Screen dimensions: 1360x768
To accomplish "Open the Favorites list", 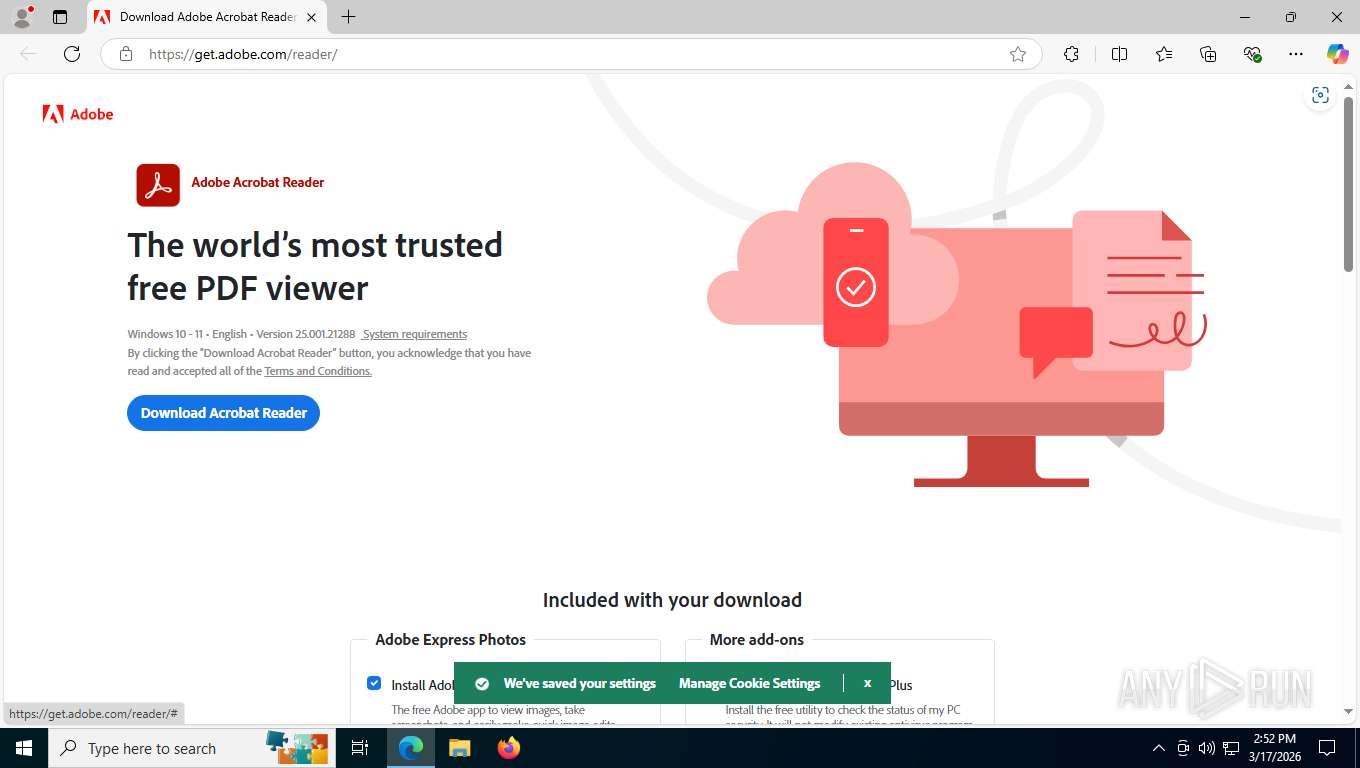I will tap(1164, 54).
